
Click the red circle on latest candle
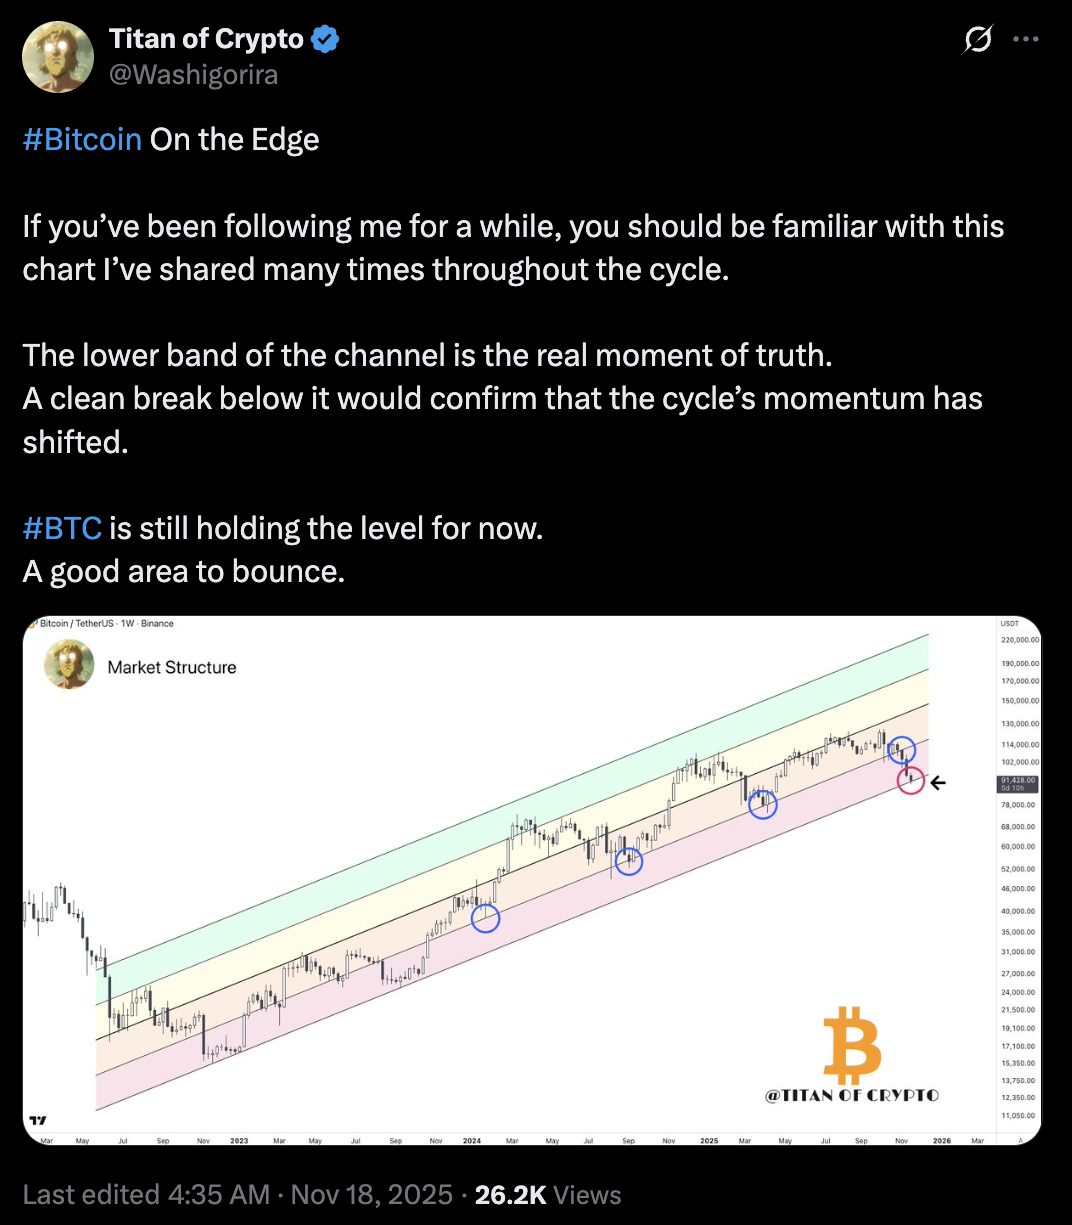pos(910,780)
